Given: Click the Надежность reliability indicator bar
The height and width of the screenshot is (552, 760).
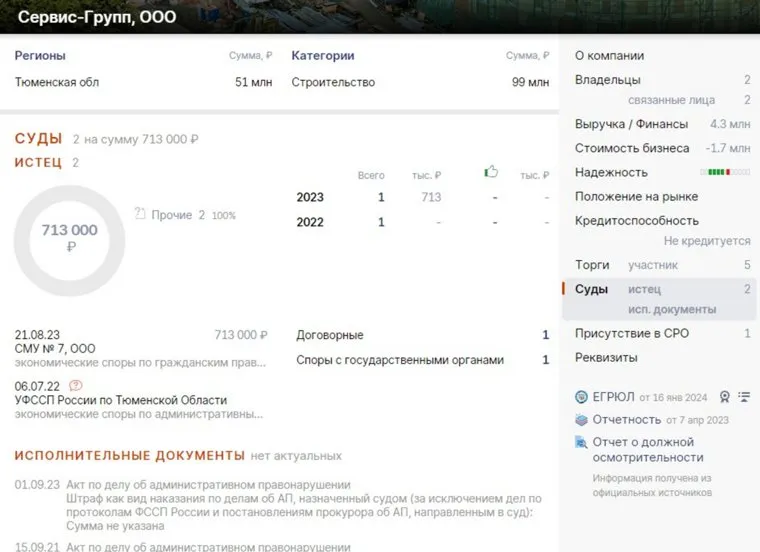Looking at the screenshot, I should (730, 172).
